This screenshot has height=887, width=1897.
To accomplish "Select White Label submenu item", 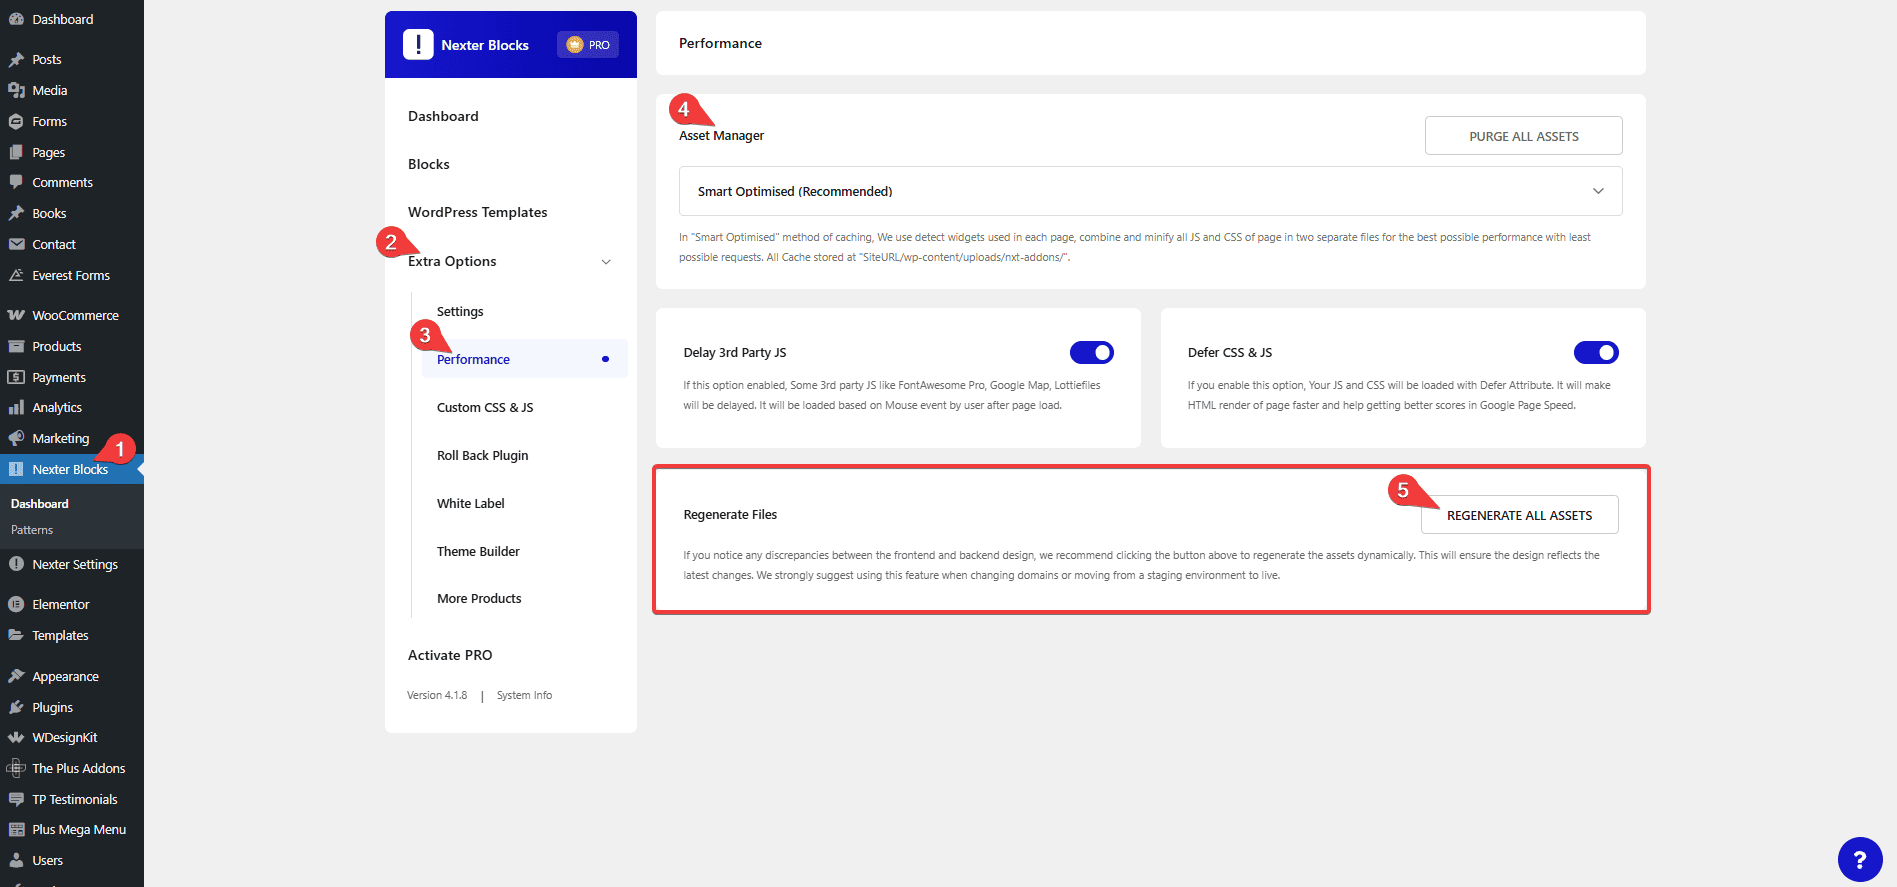I will pos(471,504).
